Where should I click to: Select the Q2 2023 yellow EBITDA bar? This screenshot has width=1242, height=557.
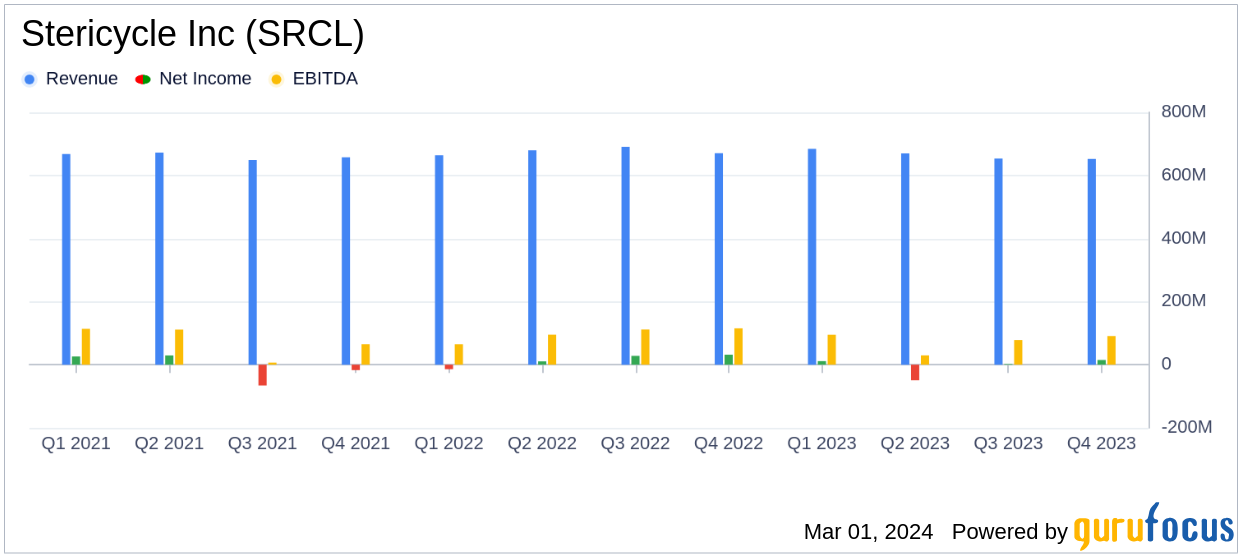[925, 360]
